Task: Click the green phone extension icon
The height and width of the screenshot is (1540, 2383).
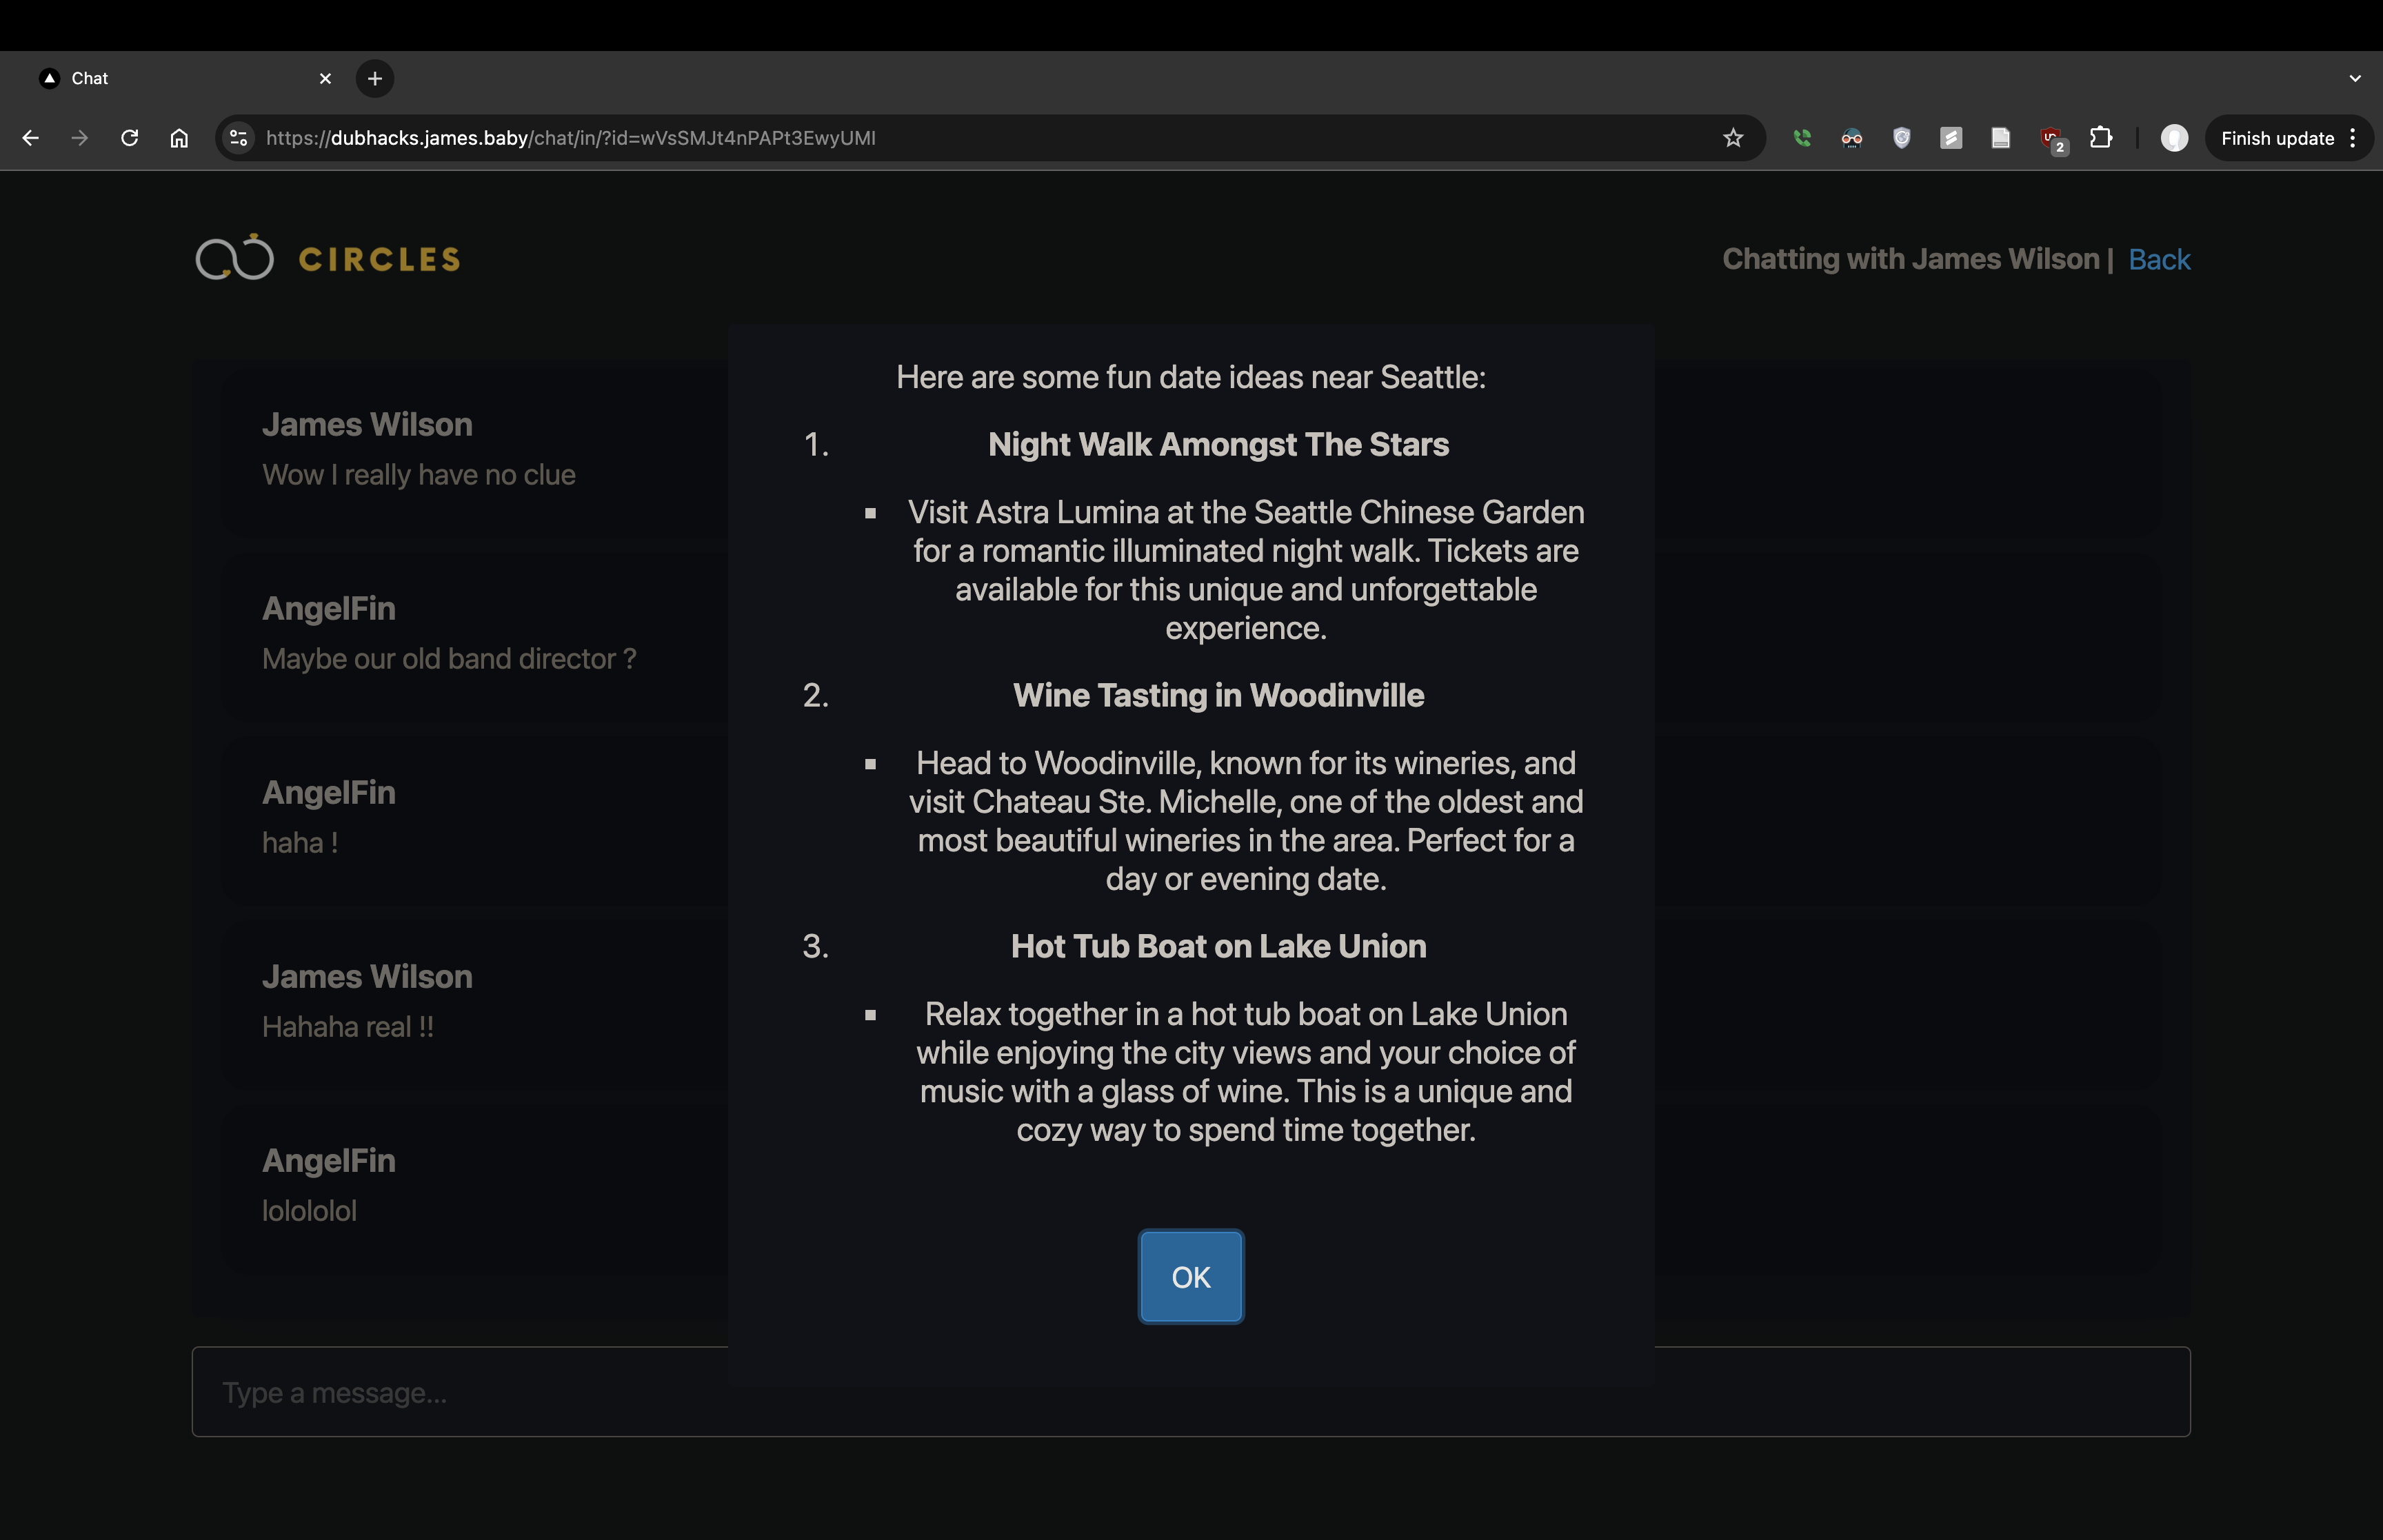Action: point(1801,138)
